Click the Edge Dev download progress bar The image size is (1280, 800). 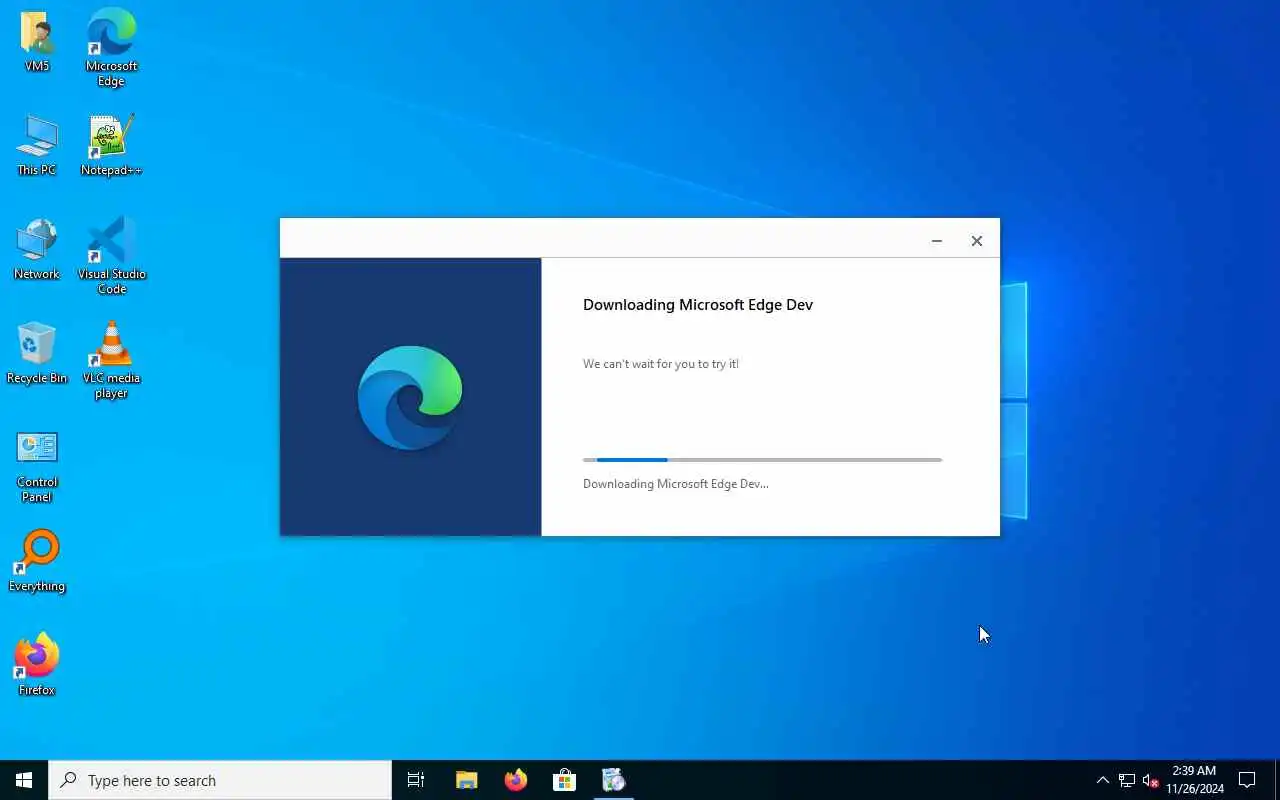pos(763,460)
